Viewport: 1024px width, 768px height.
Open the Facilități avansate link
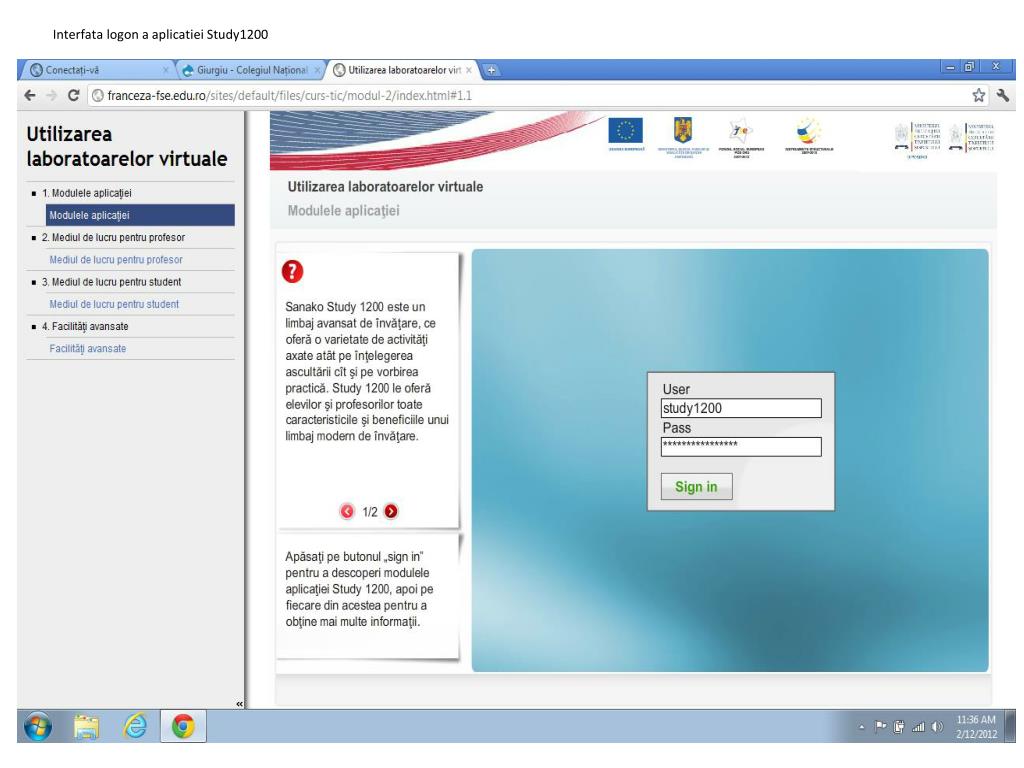tap(88, 349)
